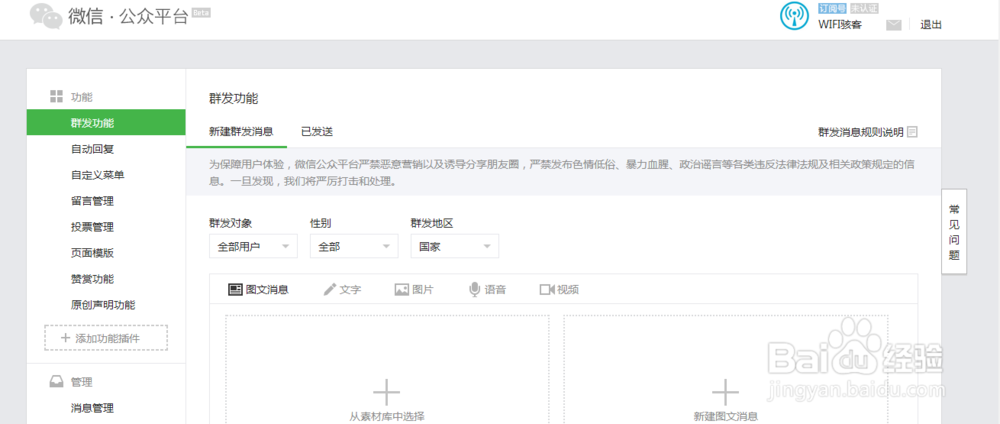Open the 群发对象 全部用户 dropdown
The width and height of the screenshot is (1000, 424).
click(x=253, y=246)
